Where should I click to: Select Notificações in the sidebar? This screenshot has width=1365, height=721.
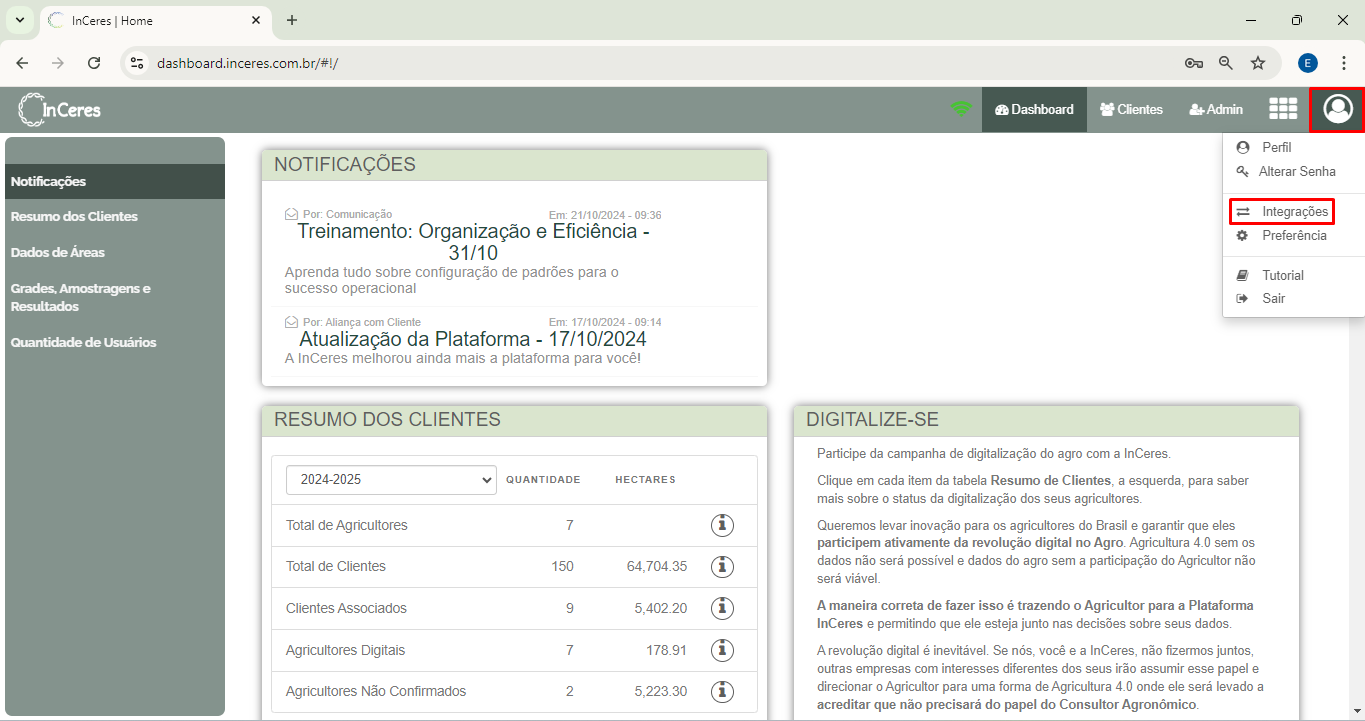[115, 181]
